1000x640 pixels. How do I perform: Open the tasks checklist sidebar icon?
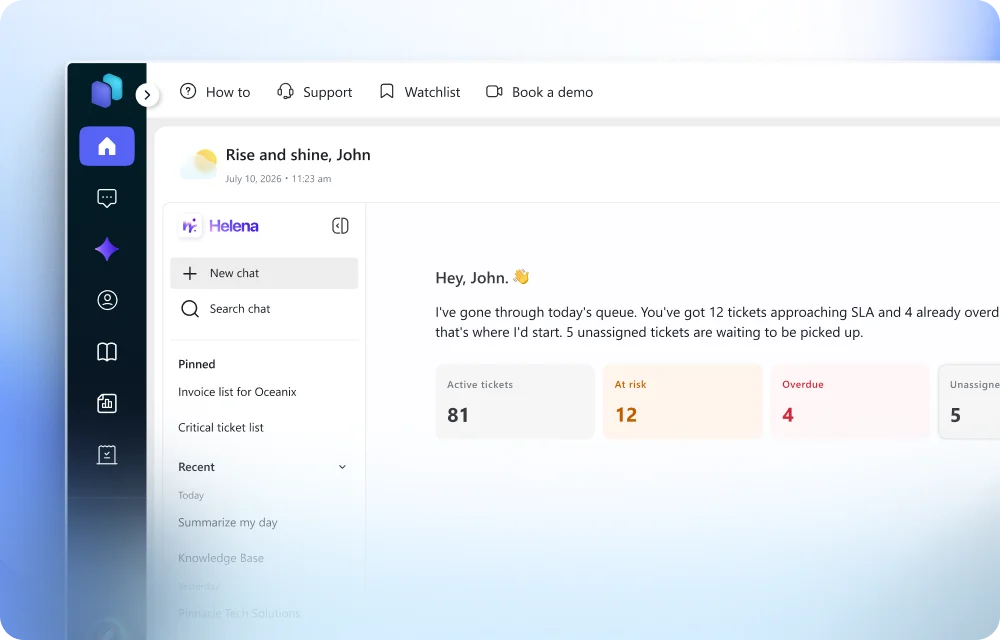pos(107,455)
